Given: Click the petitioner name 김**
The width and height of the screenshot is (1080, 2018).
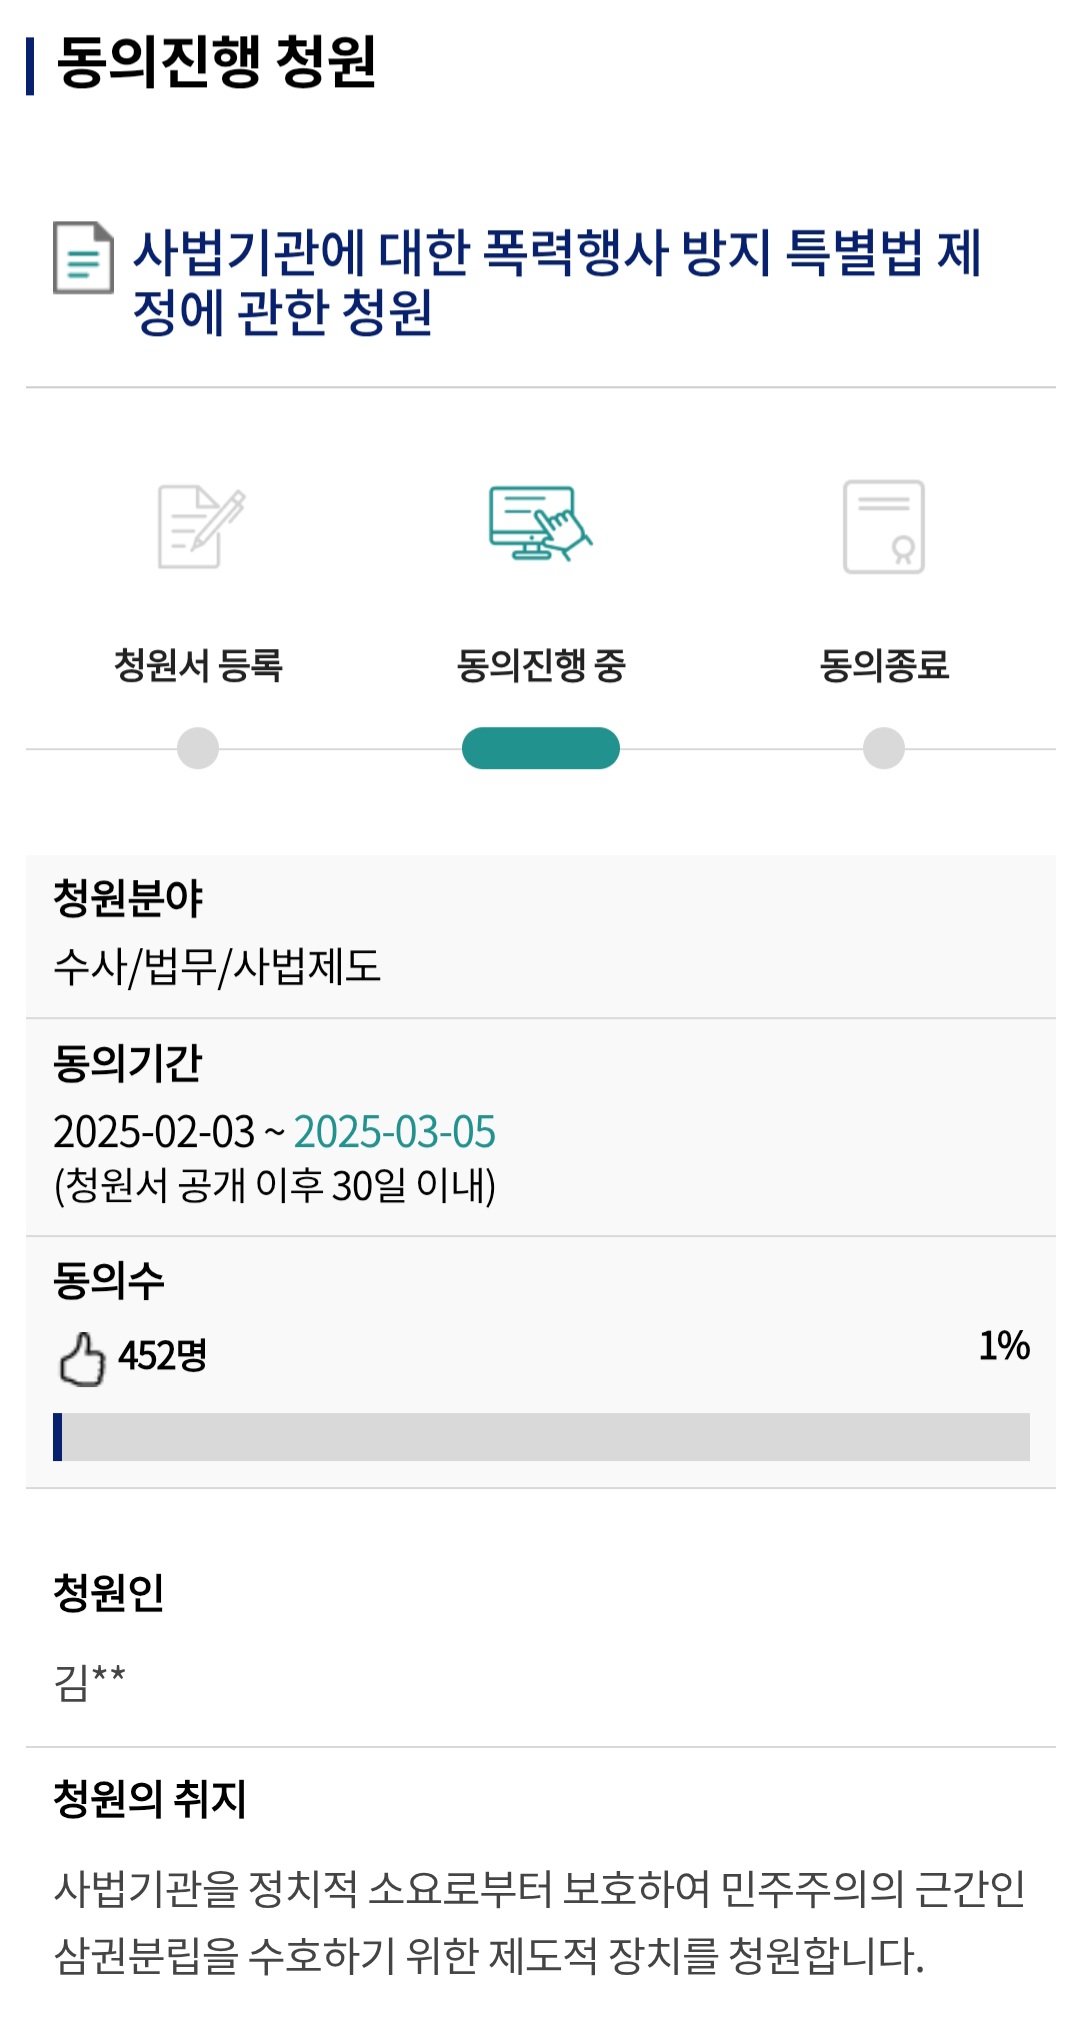Looking at the screenshot, I should point(90,1681).
